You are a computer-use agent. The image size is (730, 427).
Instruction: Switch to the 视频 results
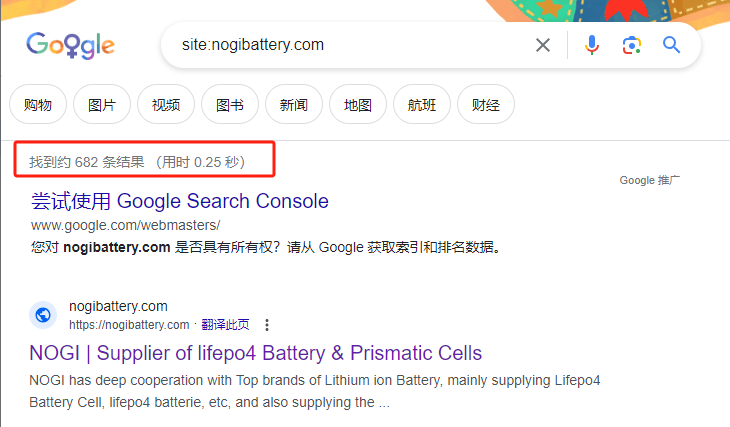coord(166,104)
